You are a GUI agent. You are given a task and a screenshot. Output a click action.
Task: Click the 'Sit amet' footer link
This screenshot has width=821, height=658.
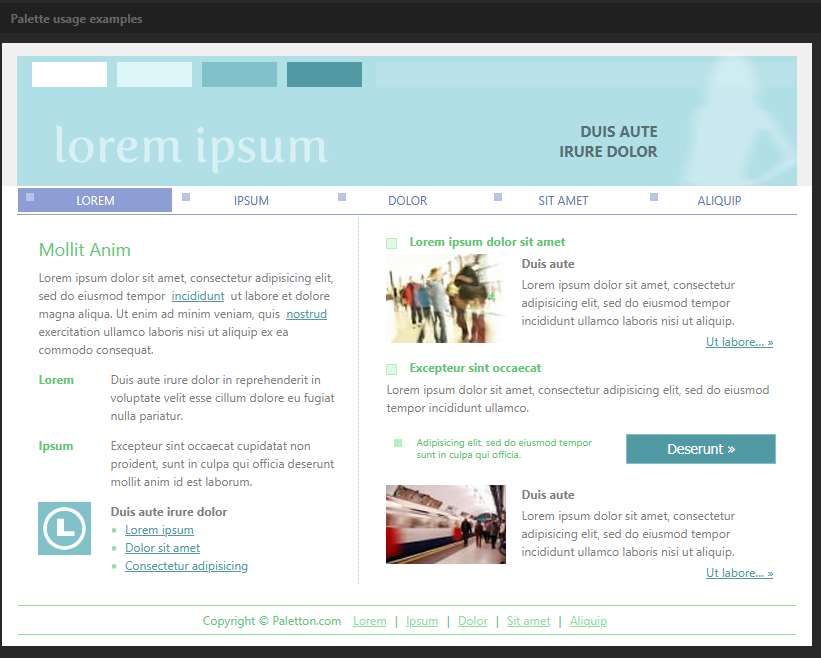528,621
